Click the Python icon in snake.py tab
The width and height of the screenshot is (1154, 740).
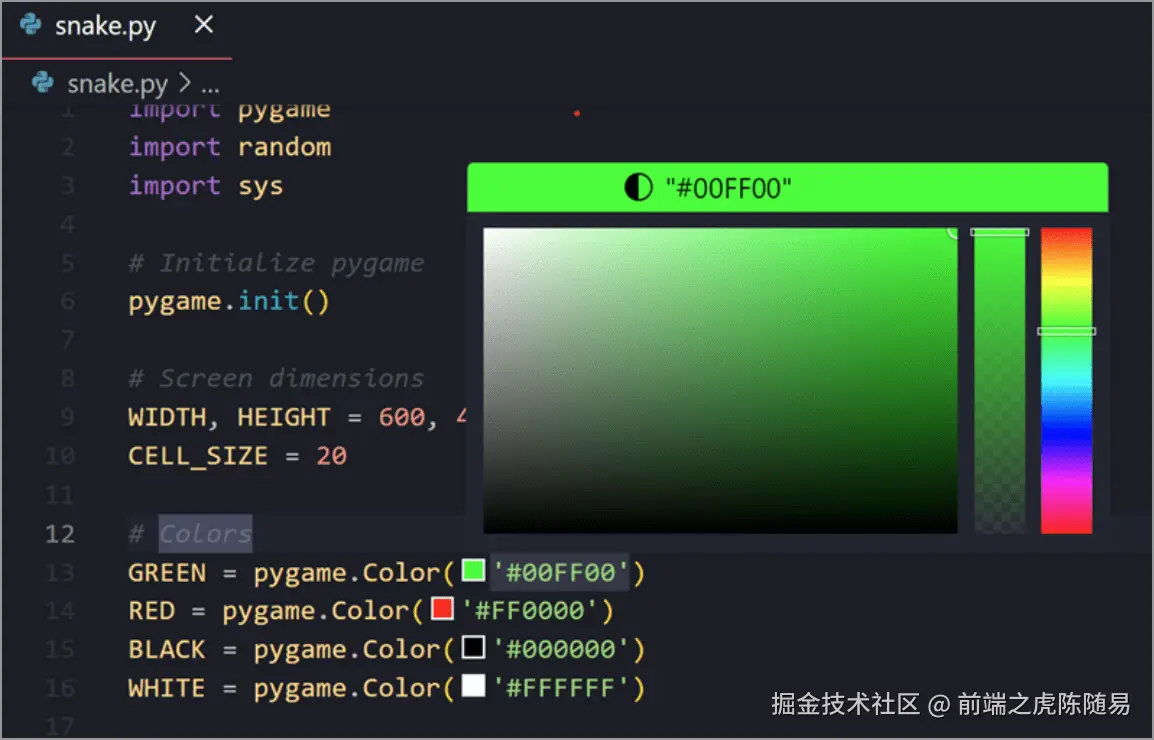[x=30, y=25]
